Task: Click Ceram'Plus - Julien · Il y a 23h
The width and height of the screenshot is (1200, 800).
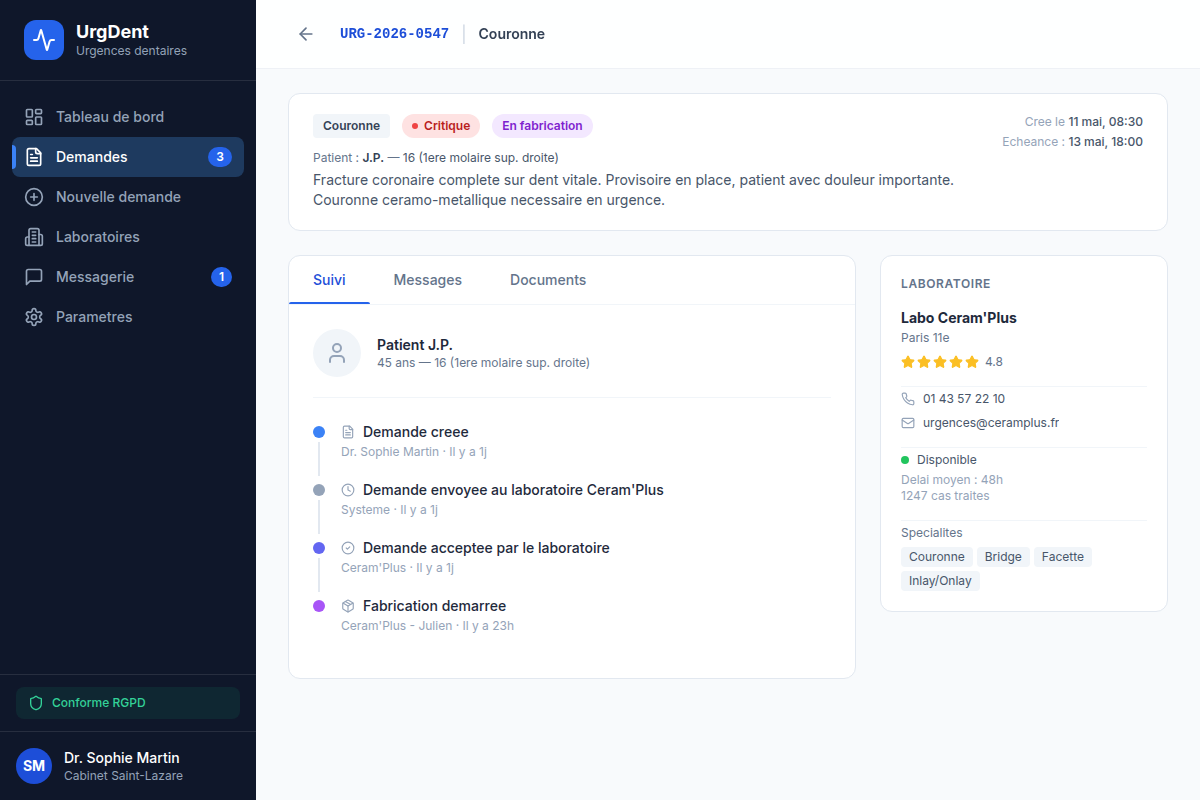Action: click(x=428, y=626)
